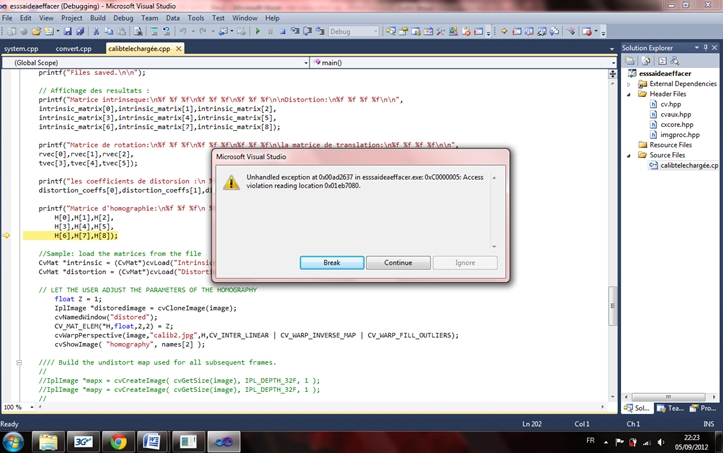
Task: Click the Break All pause icon
Action: pyautogui.click(x=270, y=31)
